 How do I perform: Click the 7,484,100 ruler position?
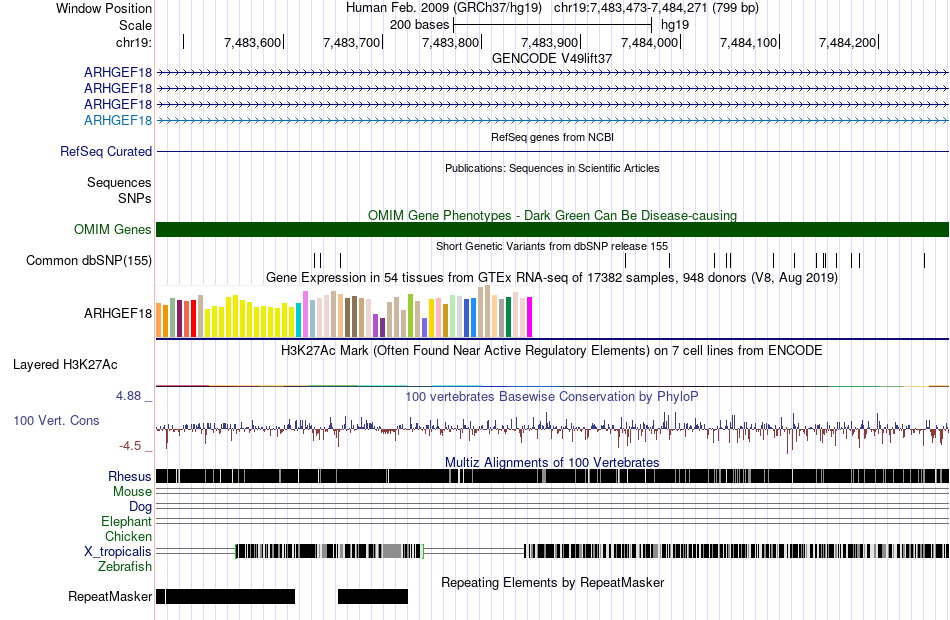[x=748, y=42]
